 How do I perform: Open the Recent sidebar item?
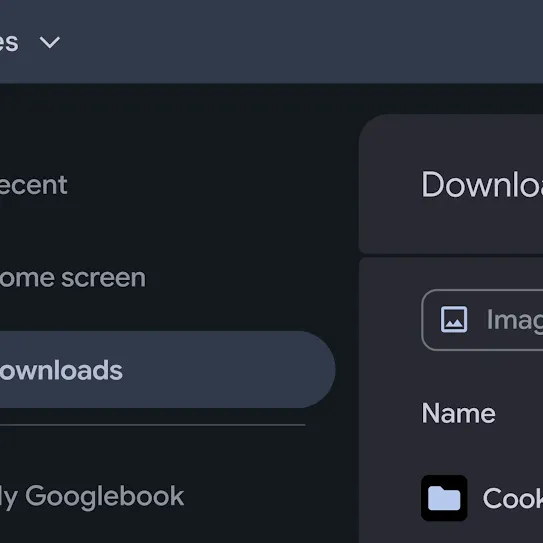34,185
